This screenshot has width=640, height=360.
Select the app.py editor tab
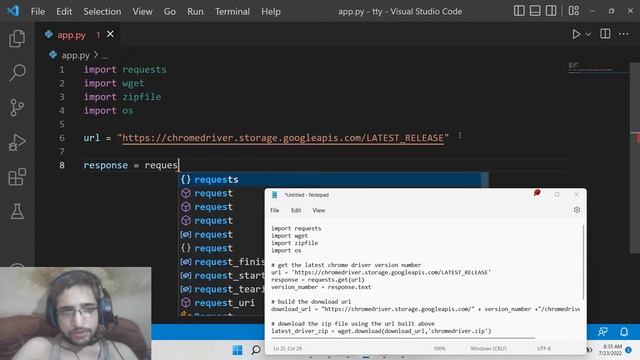pos(71,35)
